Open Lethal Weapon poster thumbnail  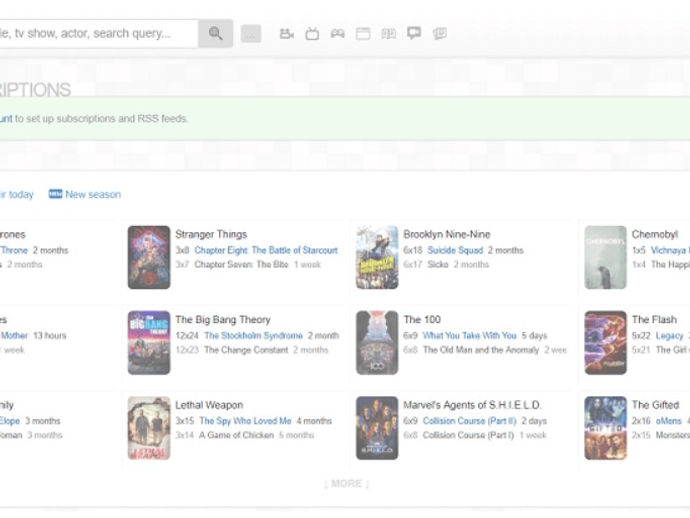click(149, 428)
